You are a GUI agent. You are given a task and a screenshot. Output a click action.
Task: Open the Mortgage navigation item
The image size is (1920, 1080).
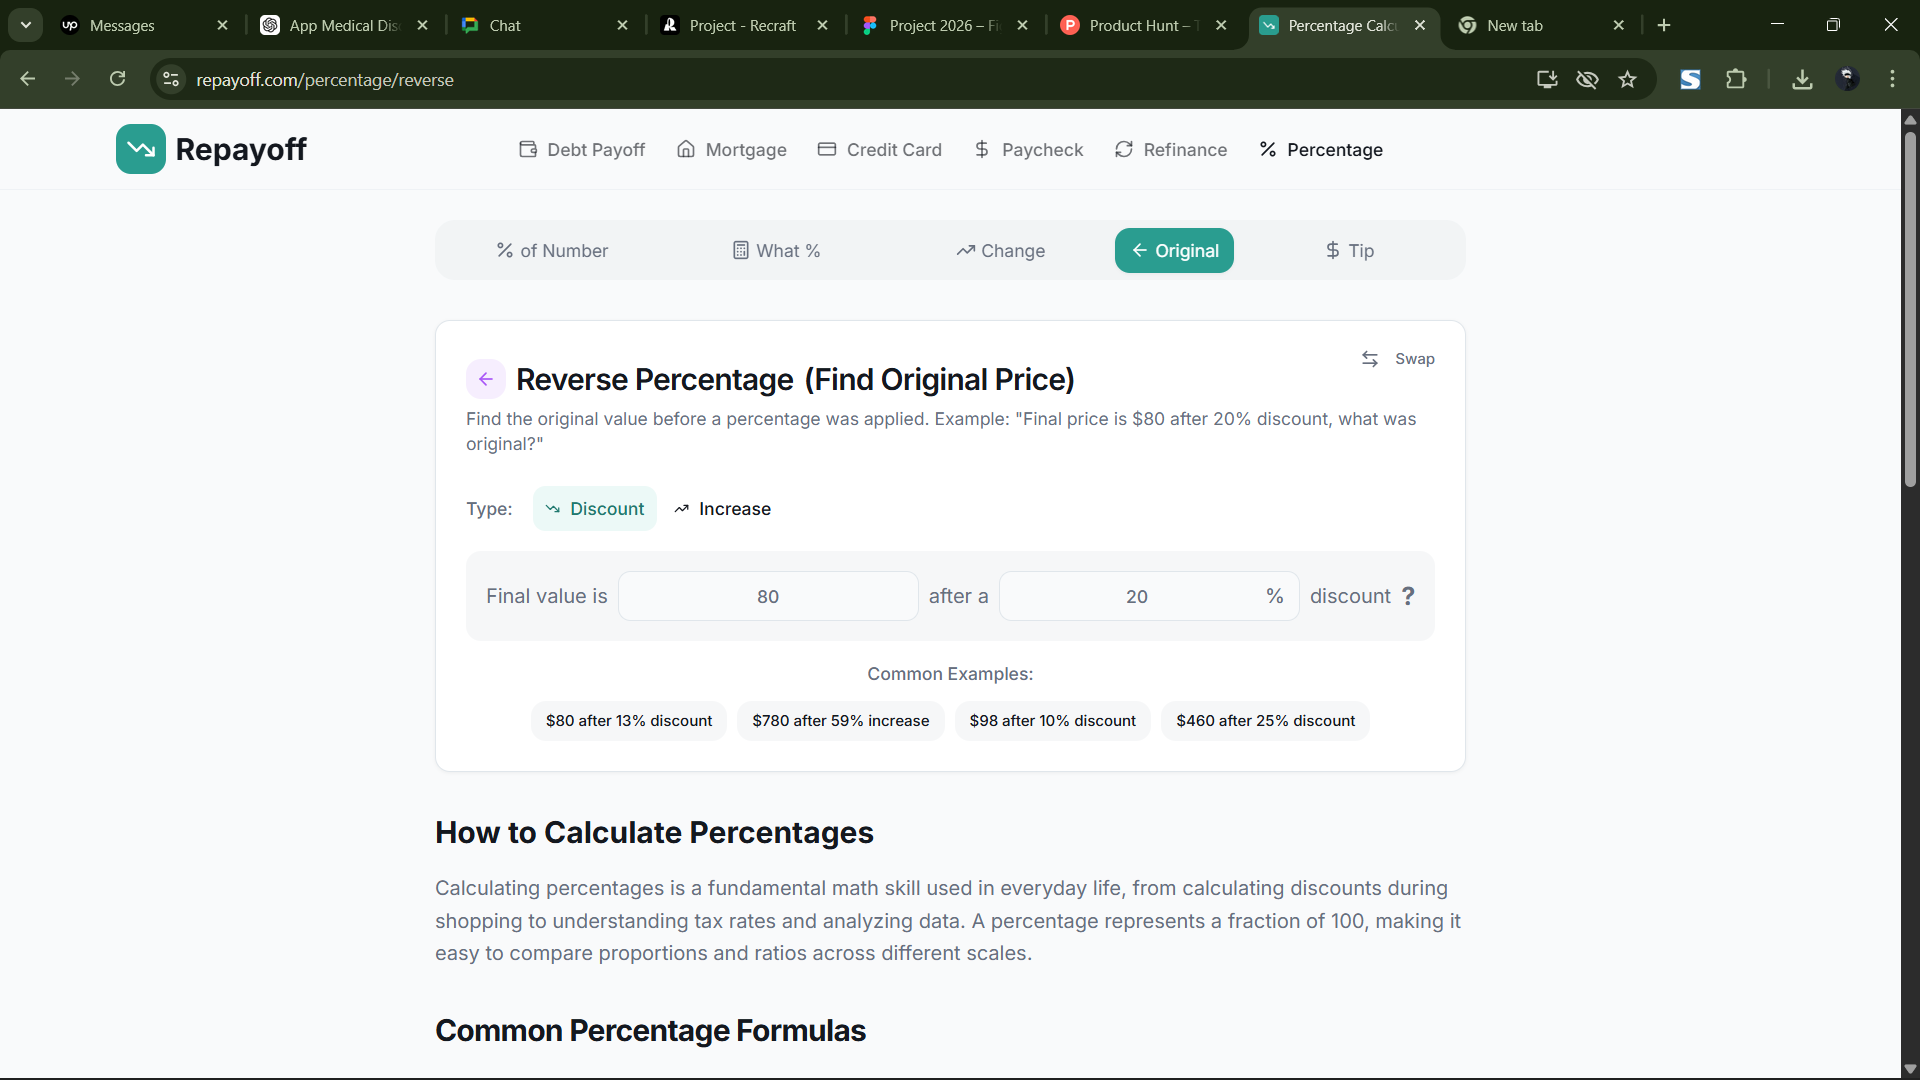pos(732,150)
